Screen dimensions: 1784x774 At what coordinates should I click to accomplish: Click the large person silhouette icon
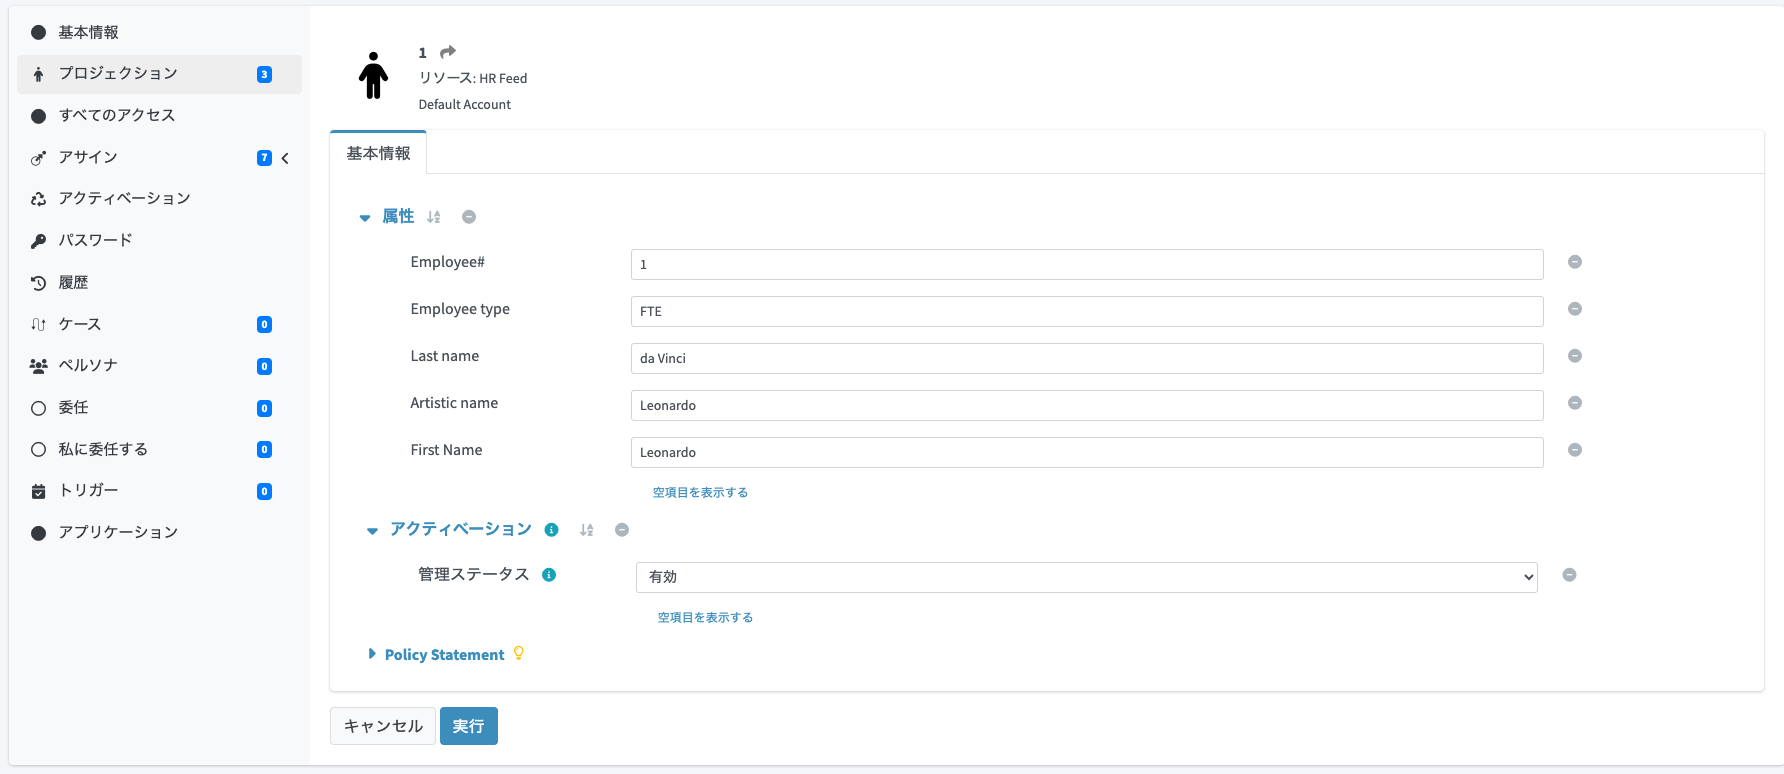point(373,76)
